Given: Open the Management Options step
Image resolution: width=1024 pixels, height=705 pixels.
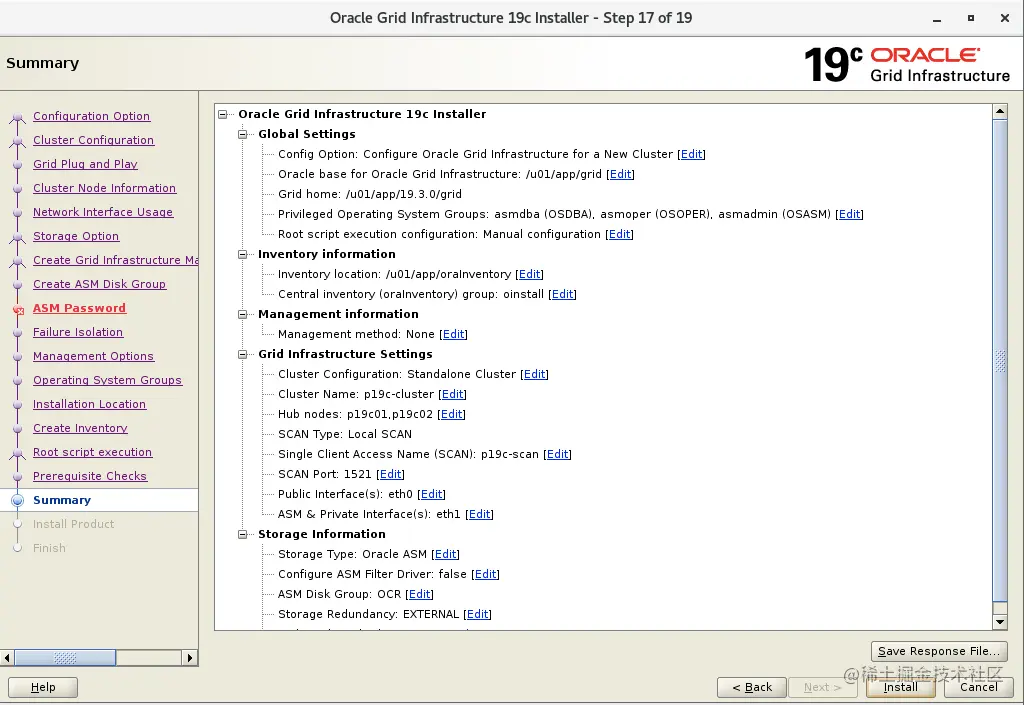Looking at the screenshot, I should [93, 356].
